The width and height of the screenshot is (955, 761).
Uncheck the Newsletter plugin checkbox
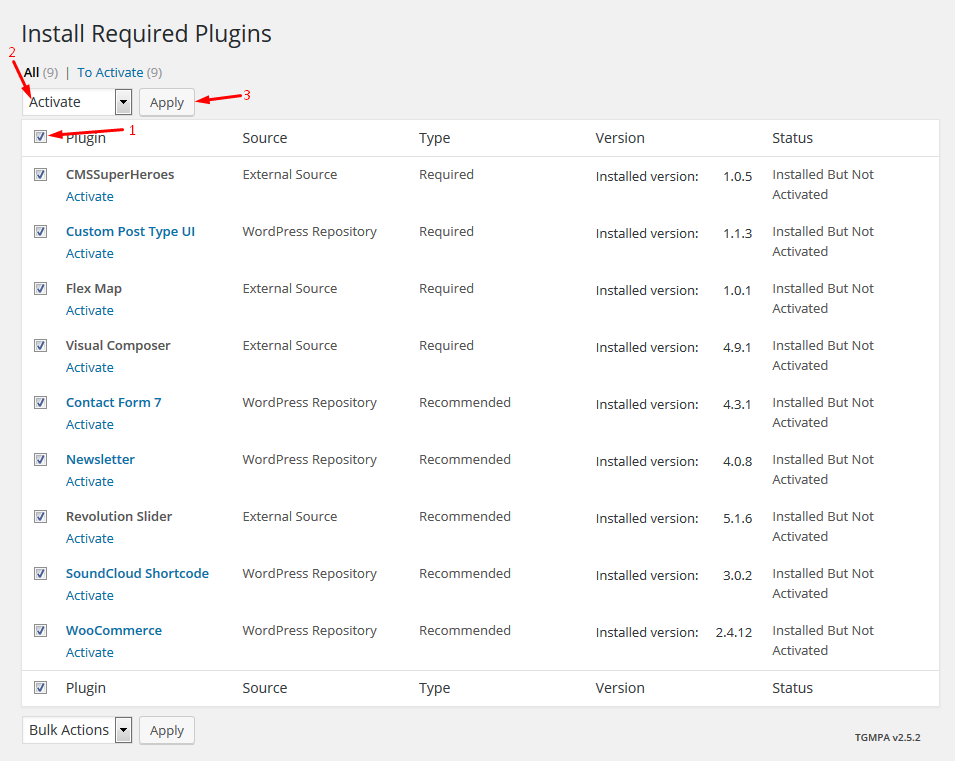[x=40, y=459]
